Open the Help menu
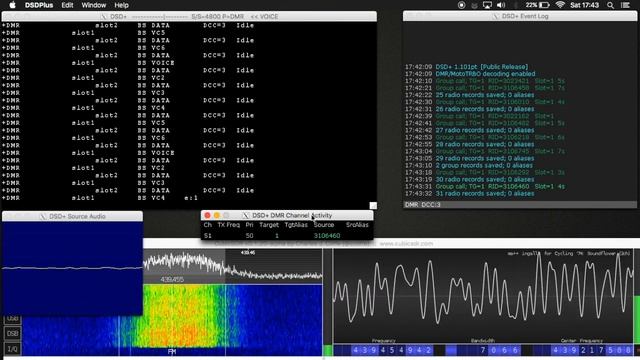This screenshot has height=360, width=640. [121, 5]
